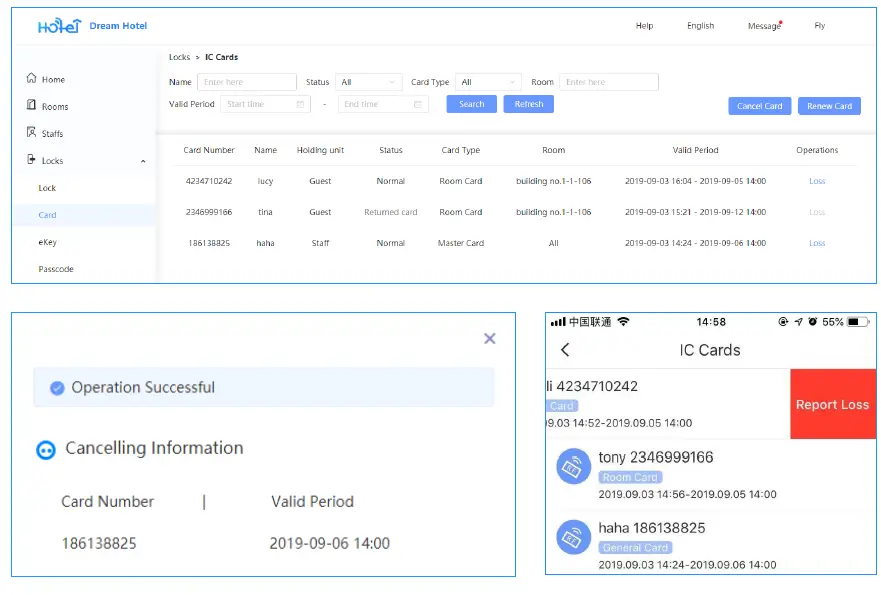Open the Card Type dropdown
This screenshot has width=881, height=595.
488,82
